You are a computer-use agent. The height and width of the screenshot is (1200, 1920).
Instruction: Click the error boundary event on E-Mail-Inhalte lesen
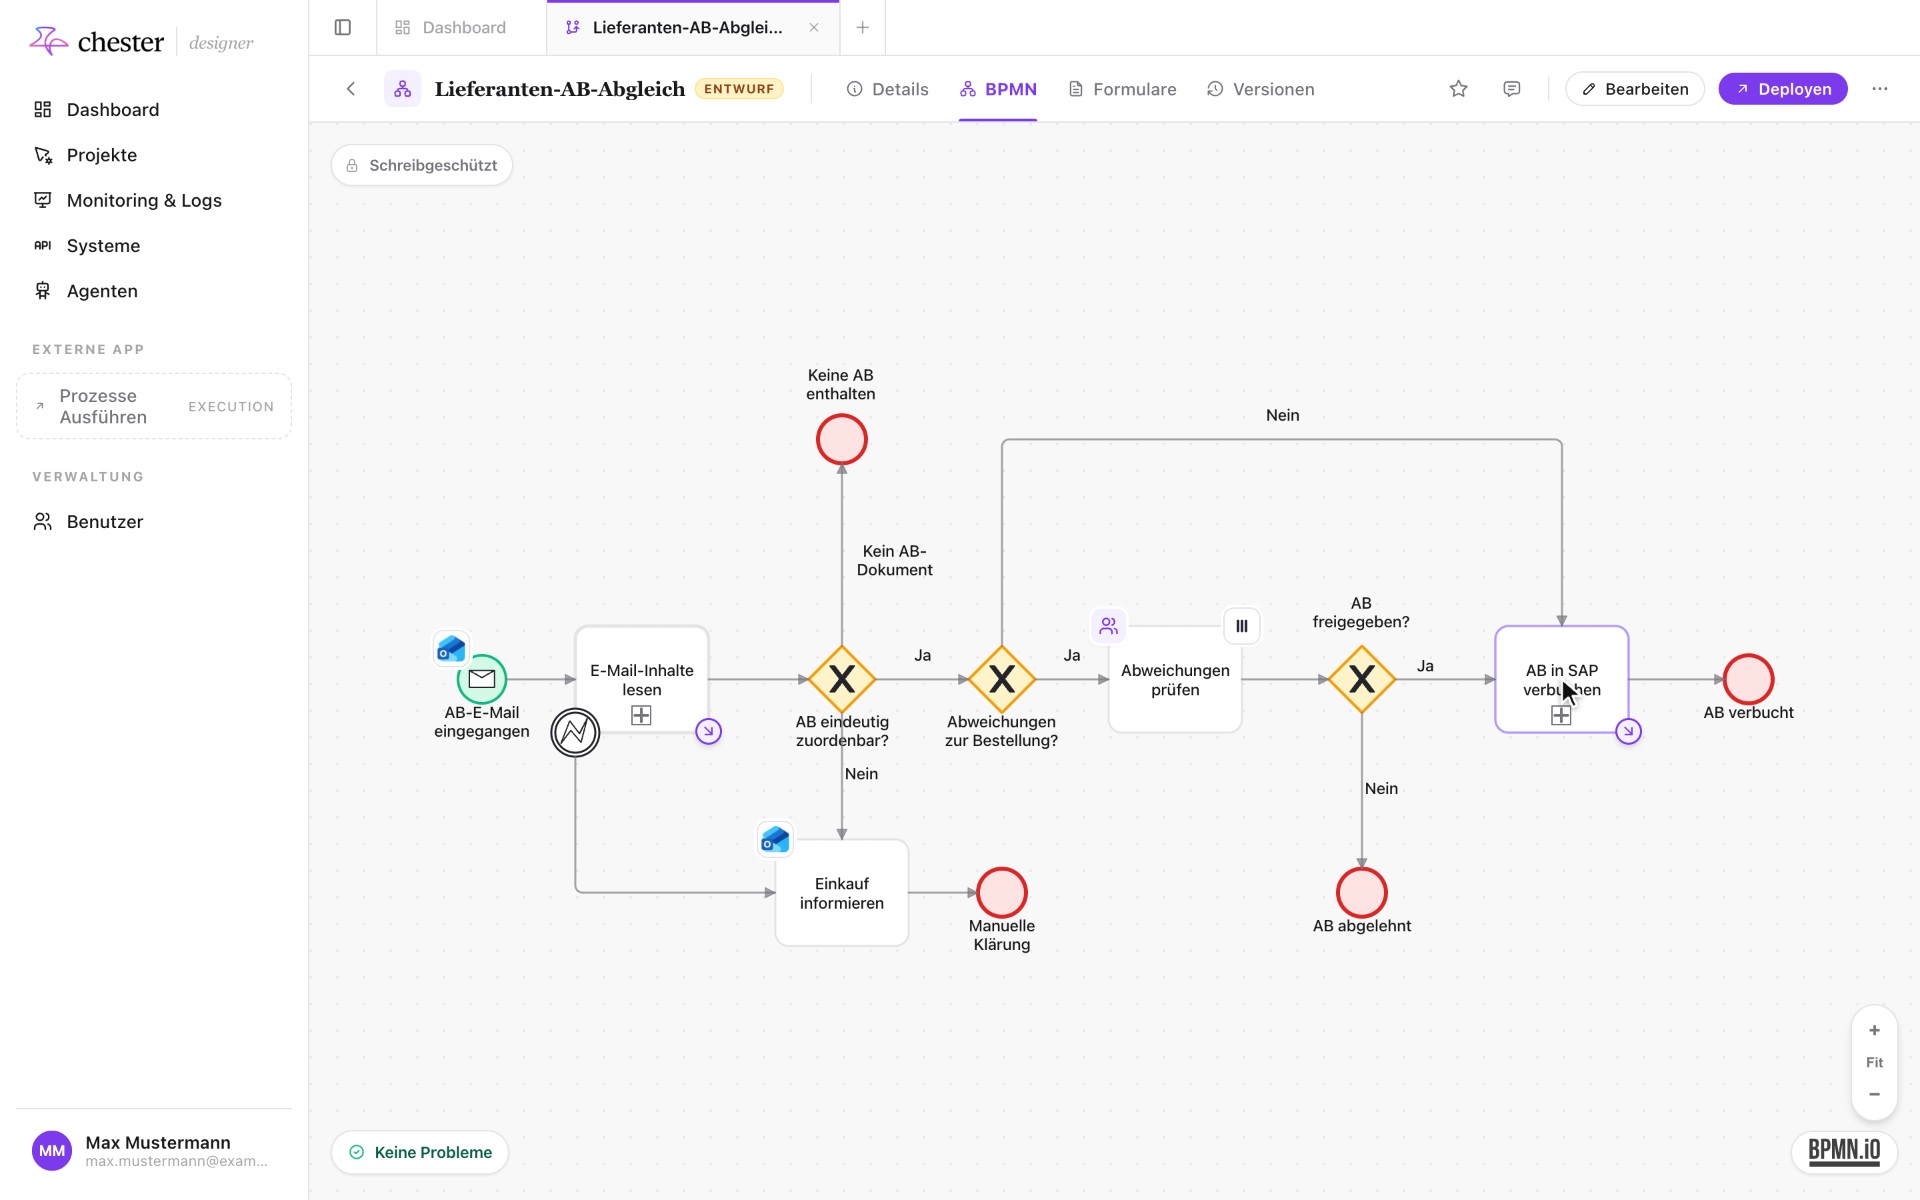pos(575,732)
